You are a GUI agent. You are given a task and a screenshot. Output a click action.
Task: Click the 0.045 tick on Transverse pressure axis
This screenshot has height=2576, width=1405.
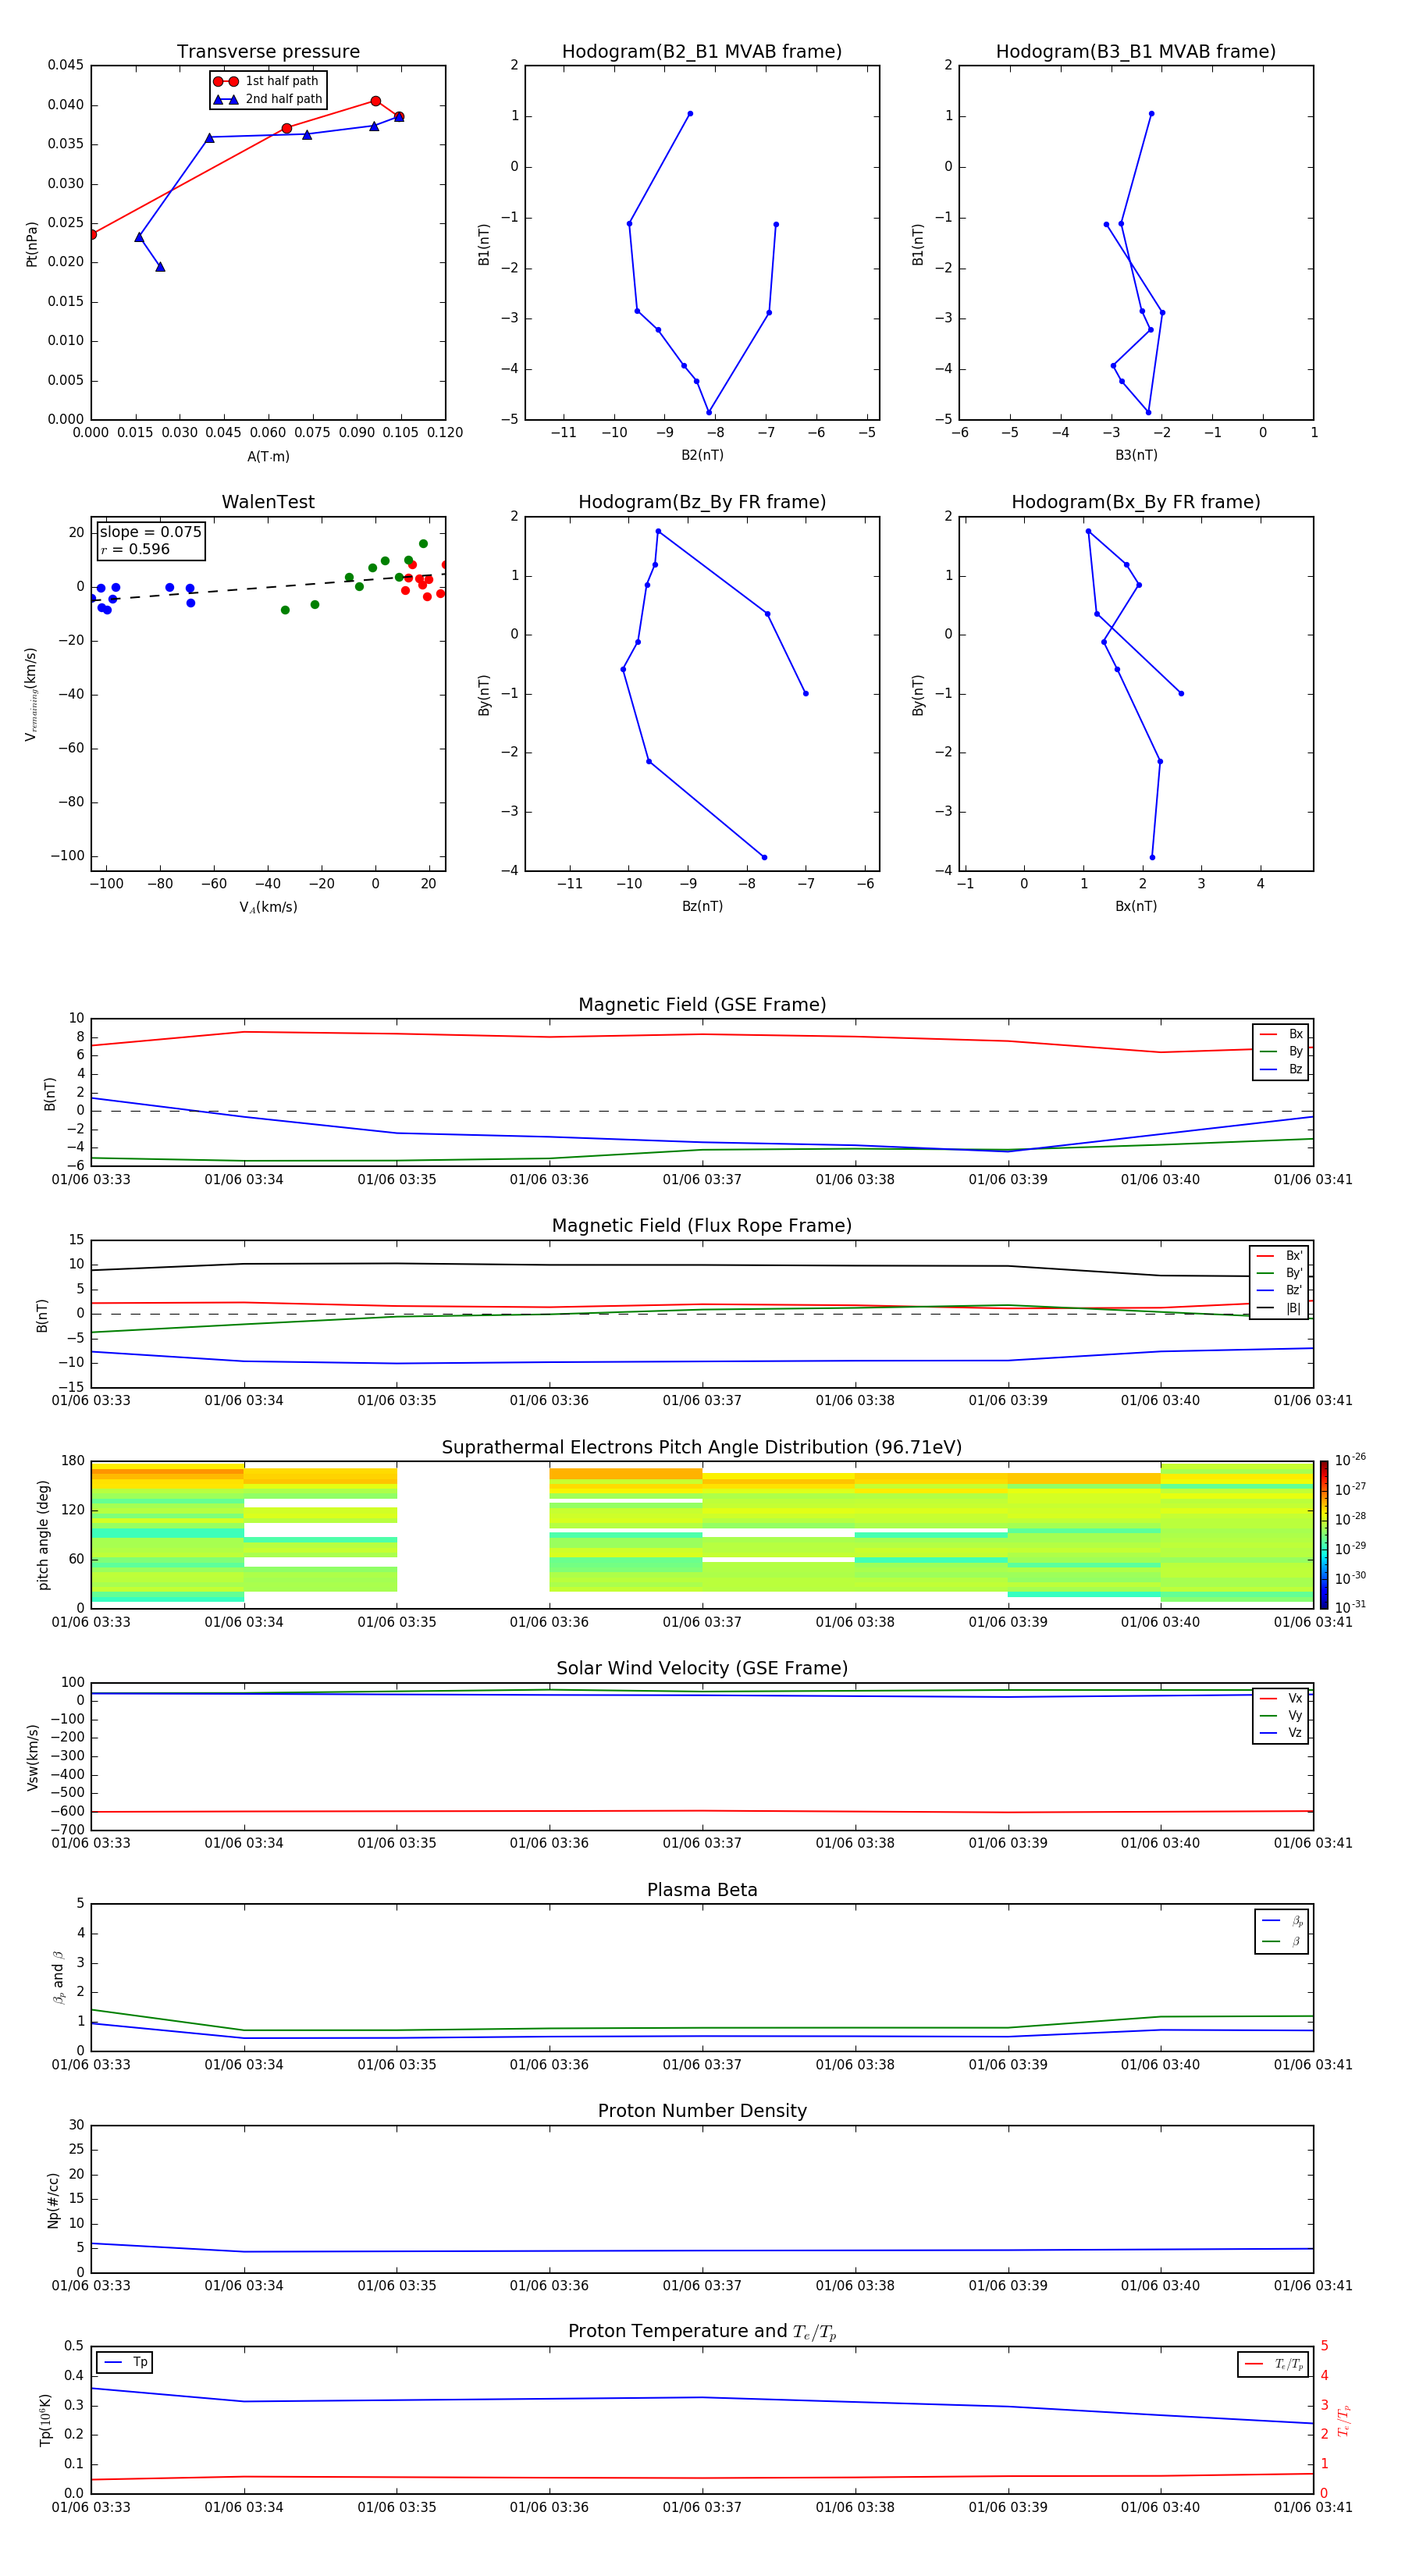coord(66,65)
